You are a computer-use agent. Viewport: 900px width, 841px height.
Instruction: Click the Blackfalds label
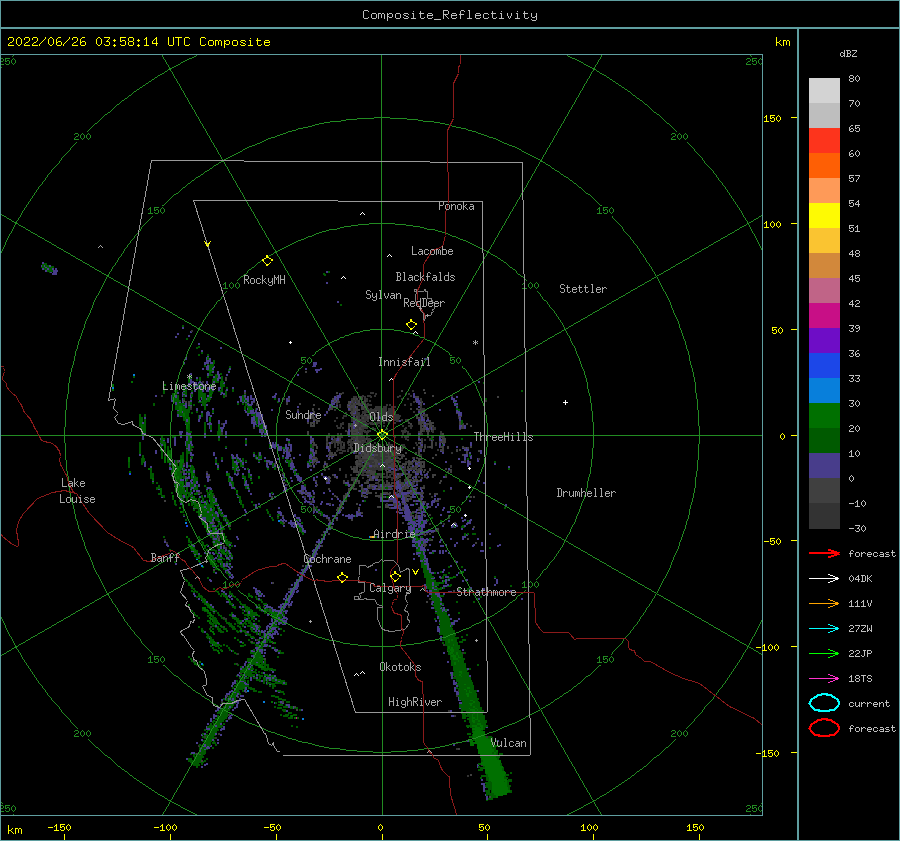(x=425, y=277)
